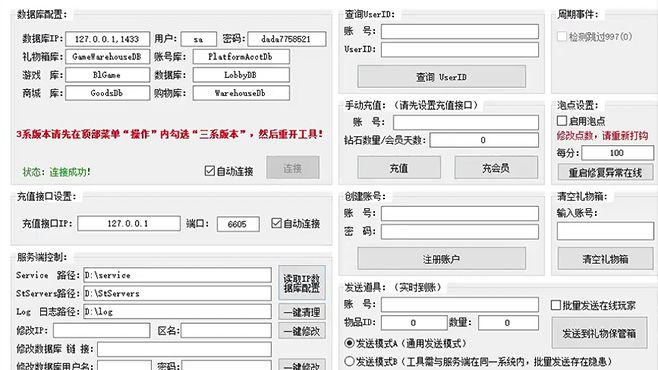
Task: Click the 清空礼物箱 button
Action: (x=605, y=259)
